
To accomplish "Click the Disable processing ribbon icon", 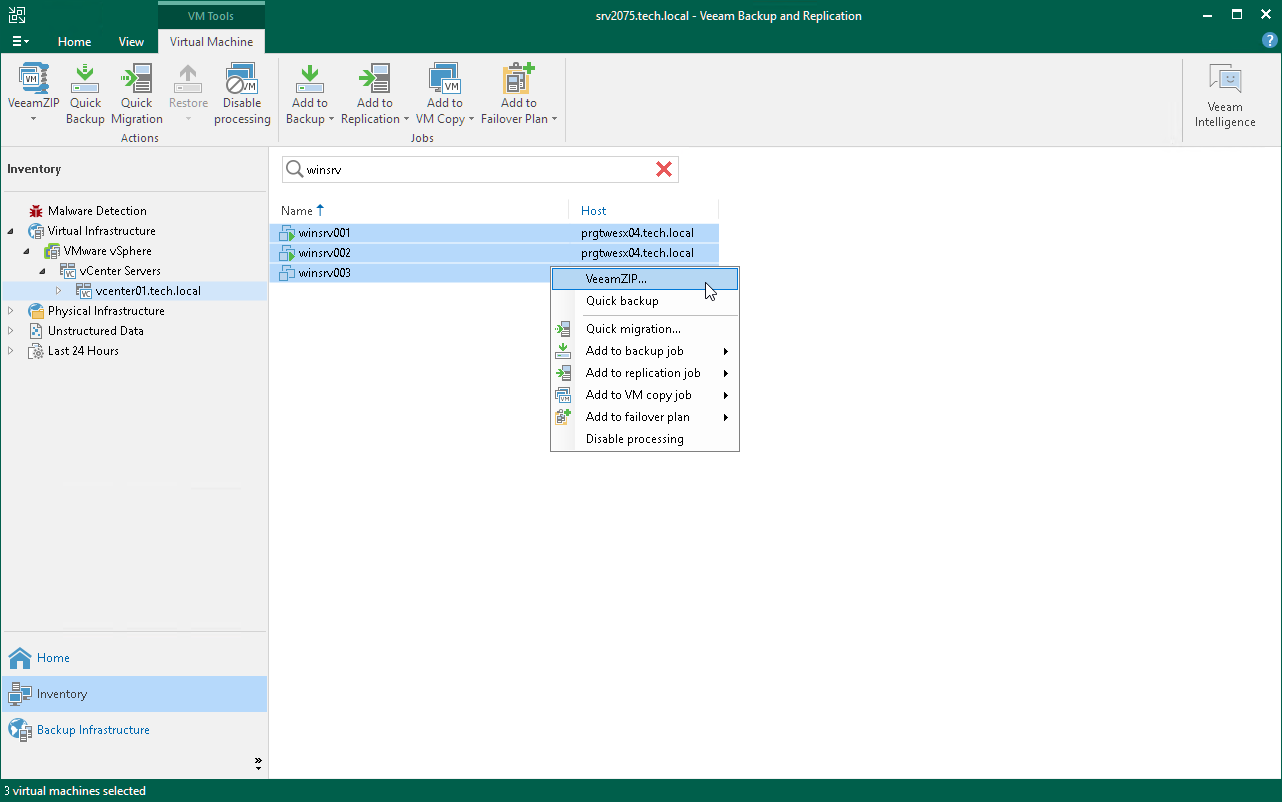I will coord(242,90).
